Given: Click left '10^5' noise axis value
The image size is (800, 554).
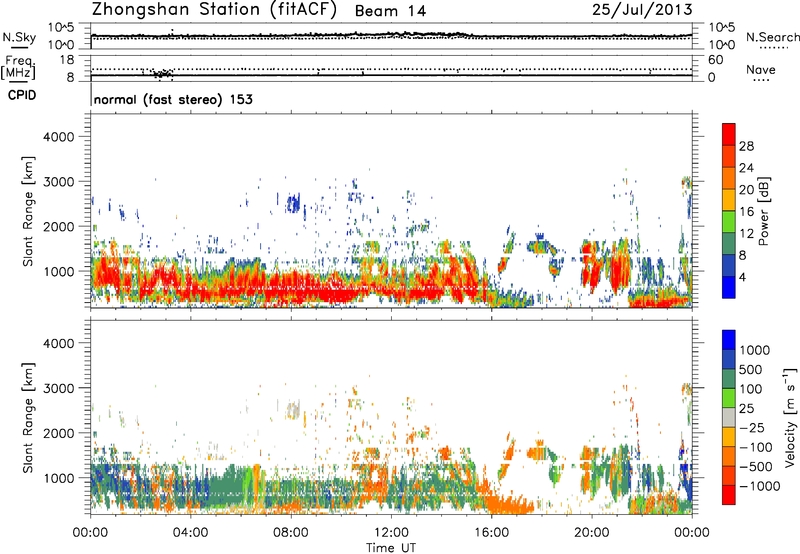Looking at the screenshot, I should pos(61,28).
